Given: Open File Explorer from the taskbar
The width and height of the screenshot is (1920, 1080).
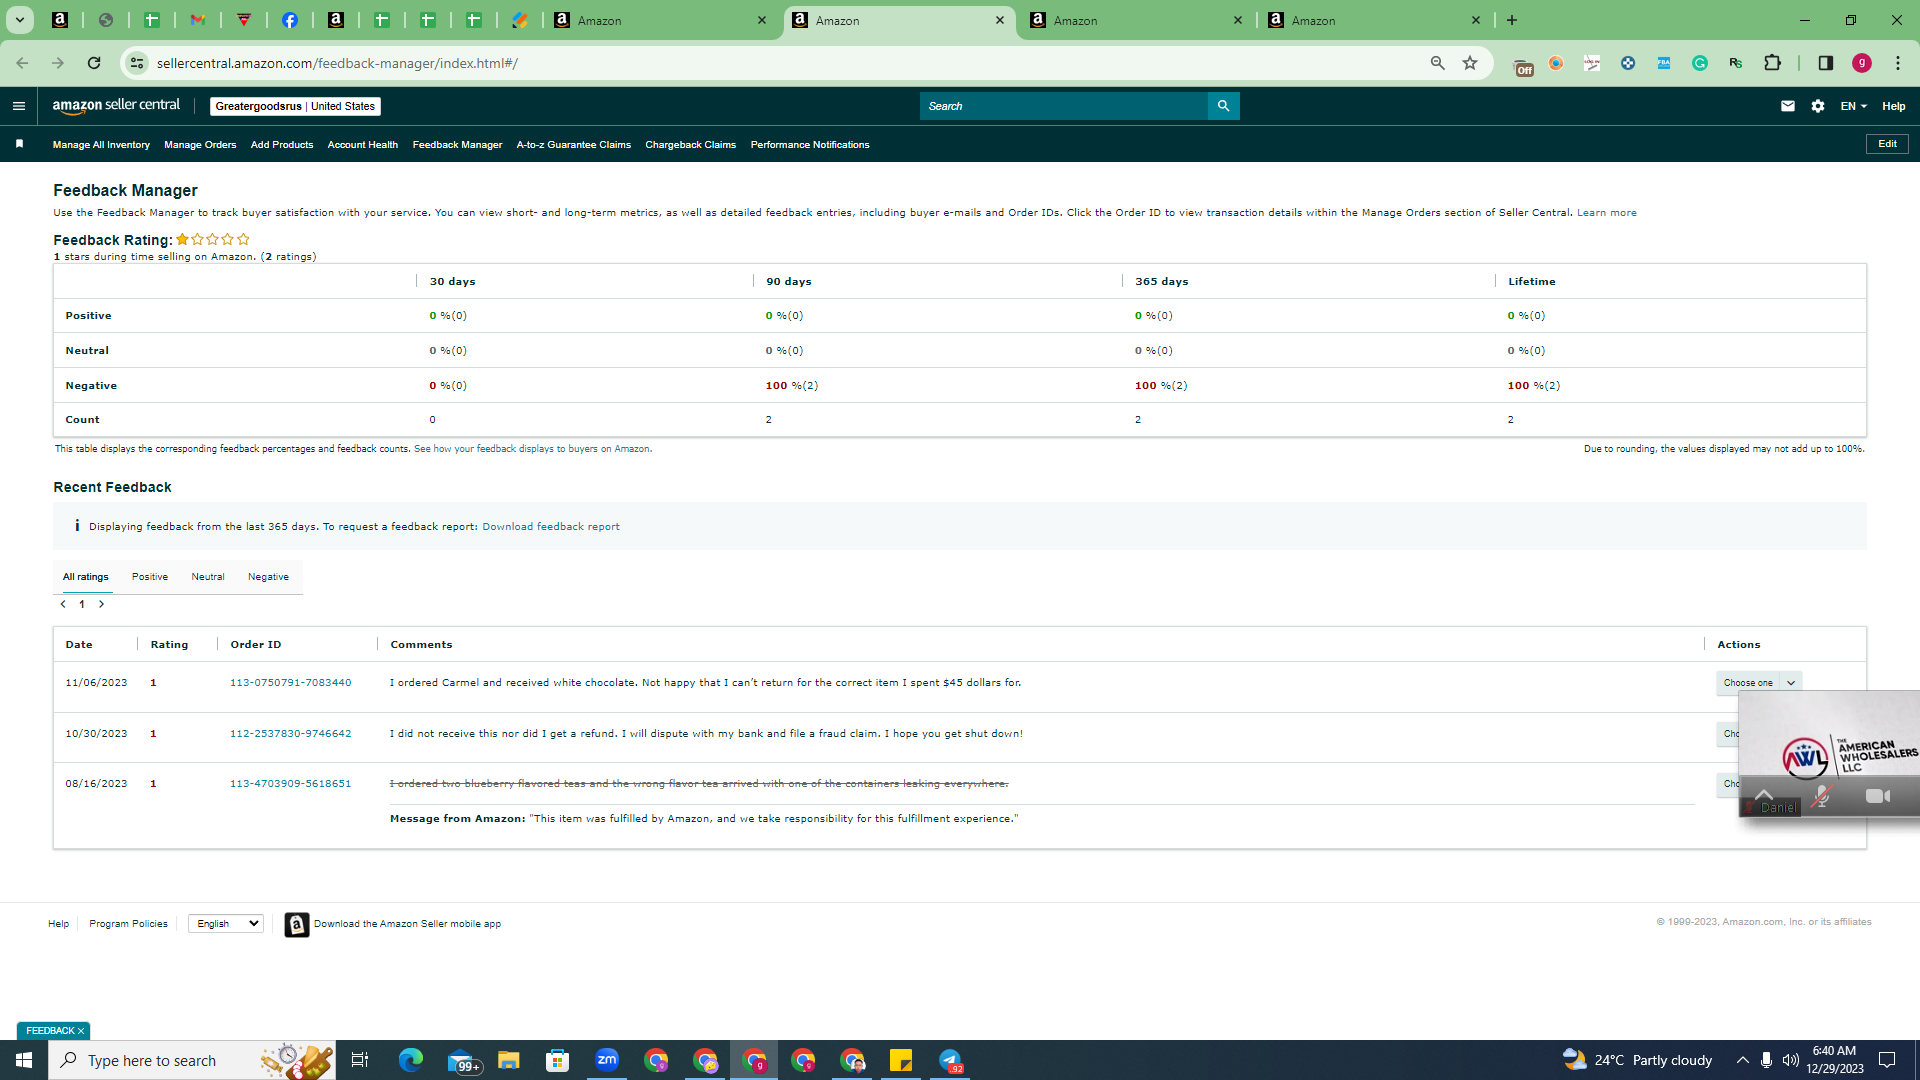Looking at the screenshot, I should pyautogui.click(x=509, y=1060).
